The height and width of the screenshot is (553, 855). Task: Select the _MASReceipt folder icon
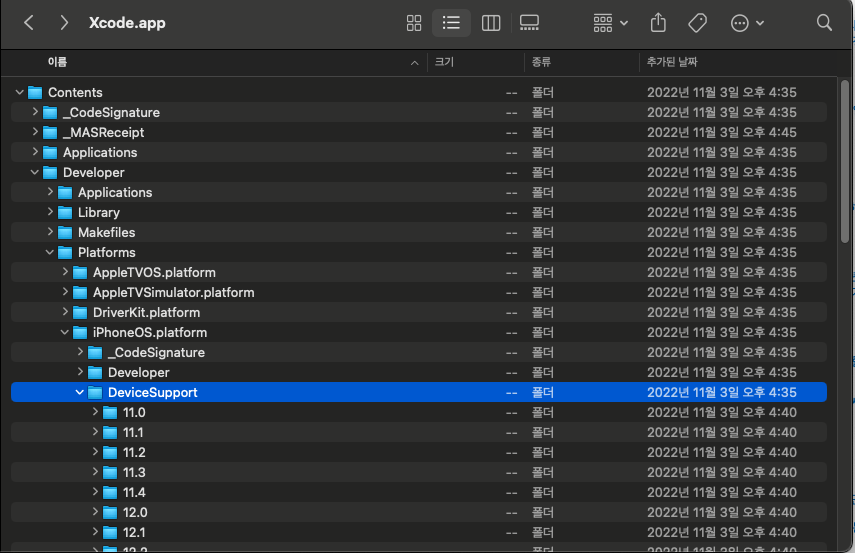pyautogui.click(x=50, y=133)
